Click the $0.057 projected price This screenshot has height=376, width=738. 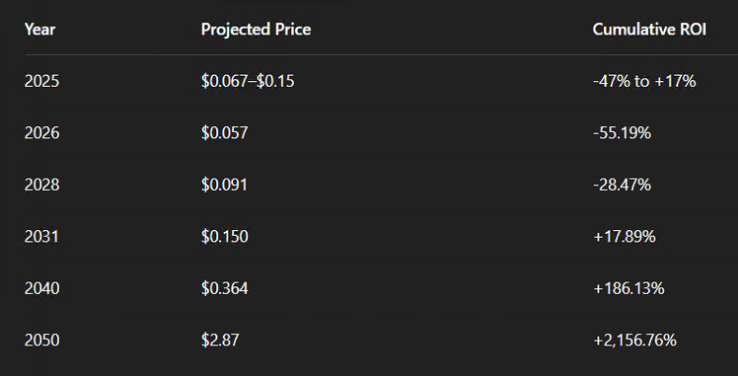[225, 133]
